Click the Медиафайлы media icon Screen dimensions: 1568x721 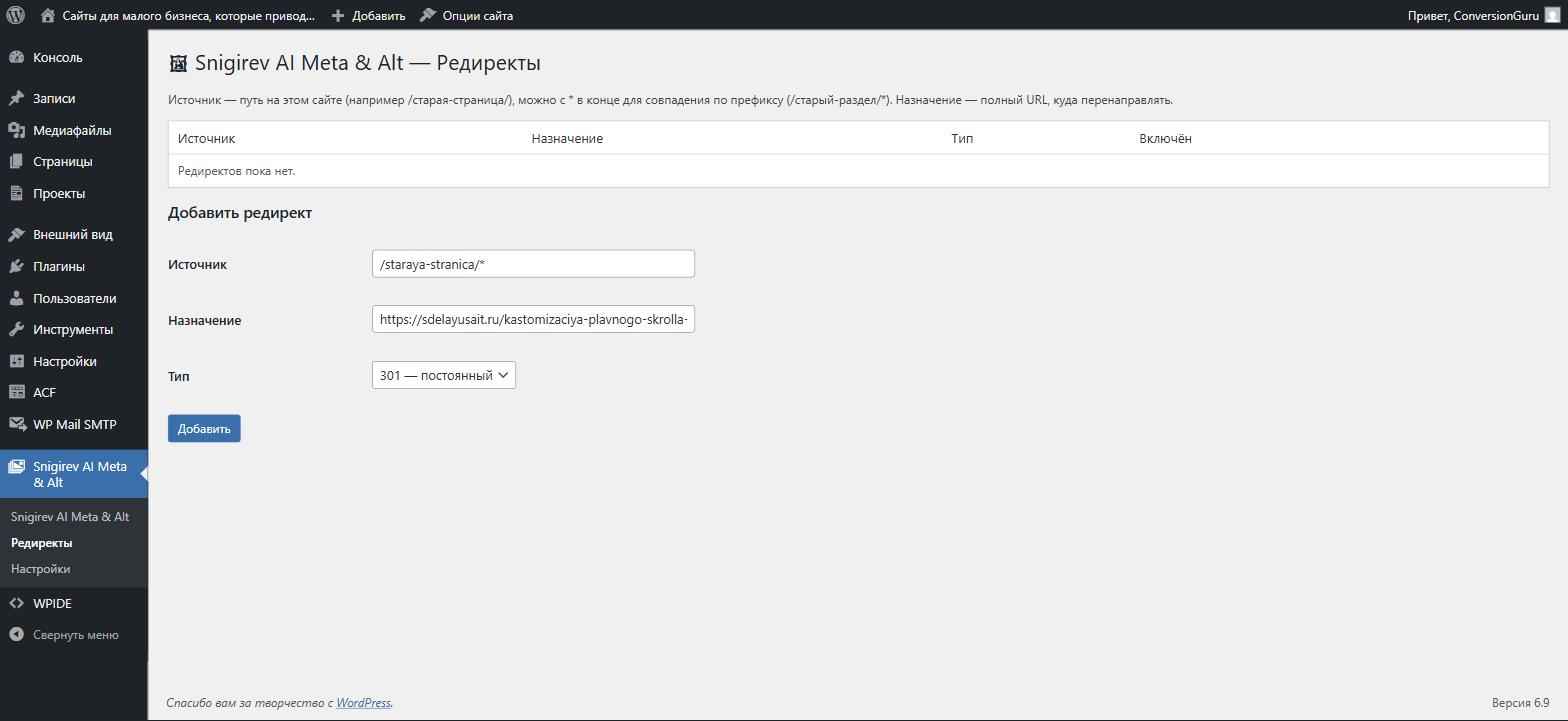coord(16,131)
